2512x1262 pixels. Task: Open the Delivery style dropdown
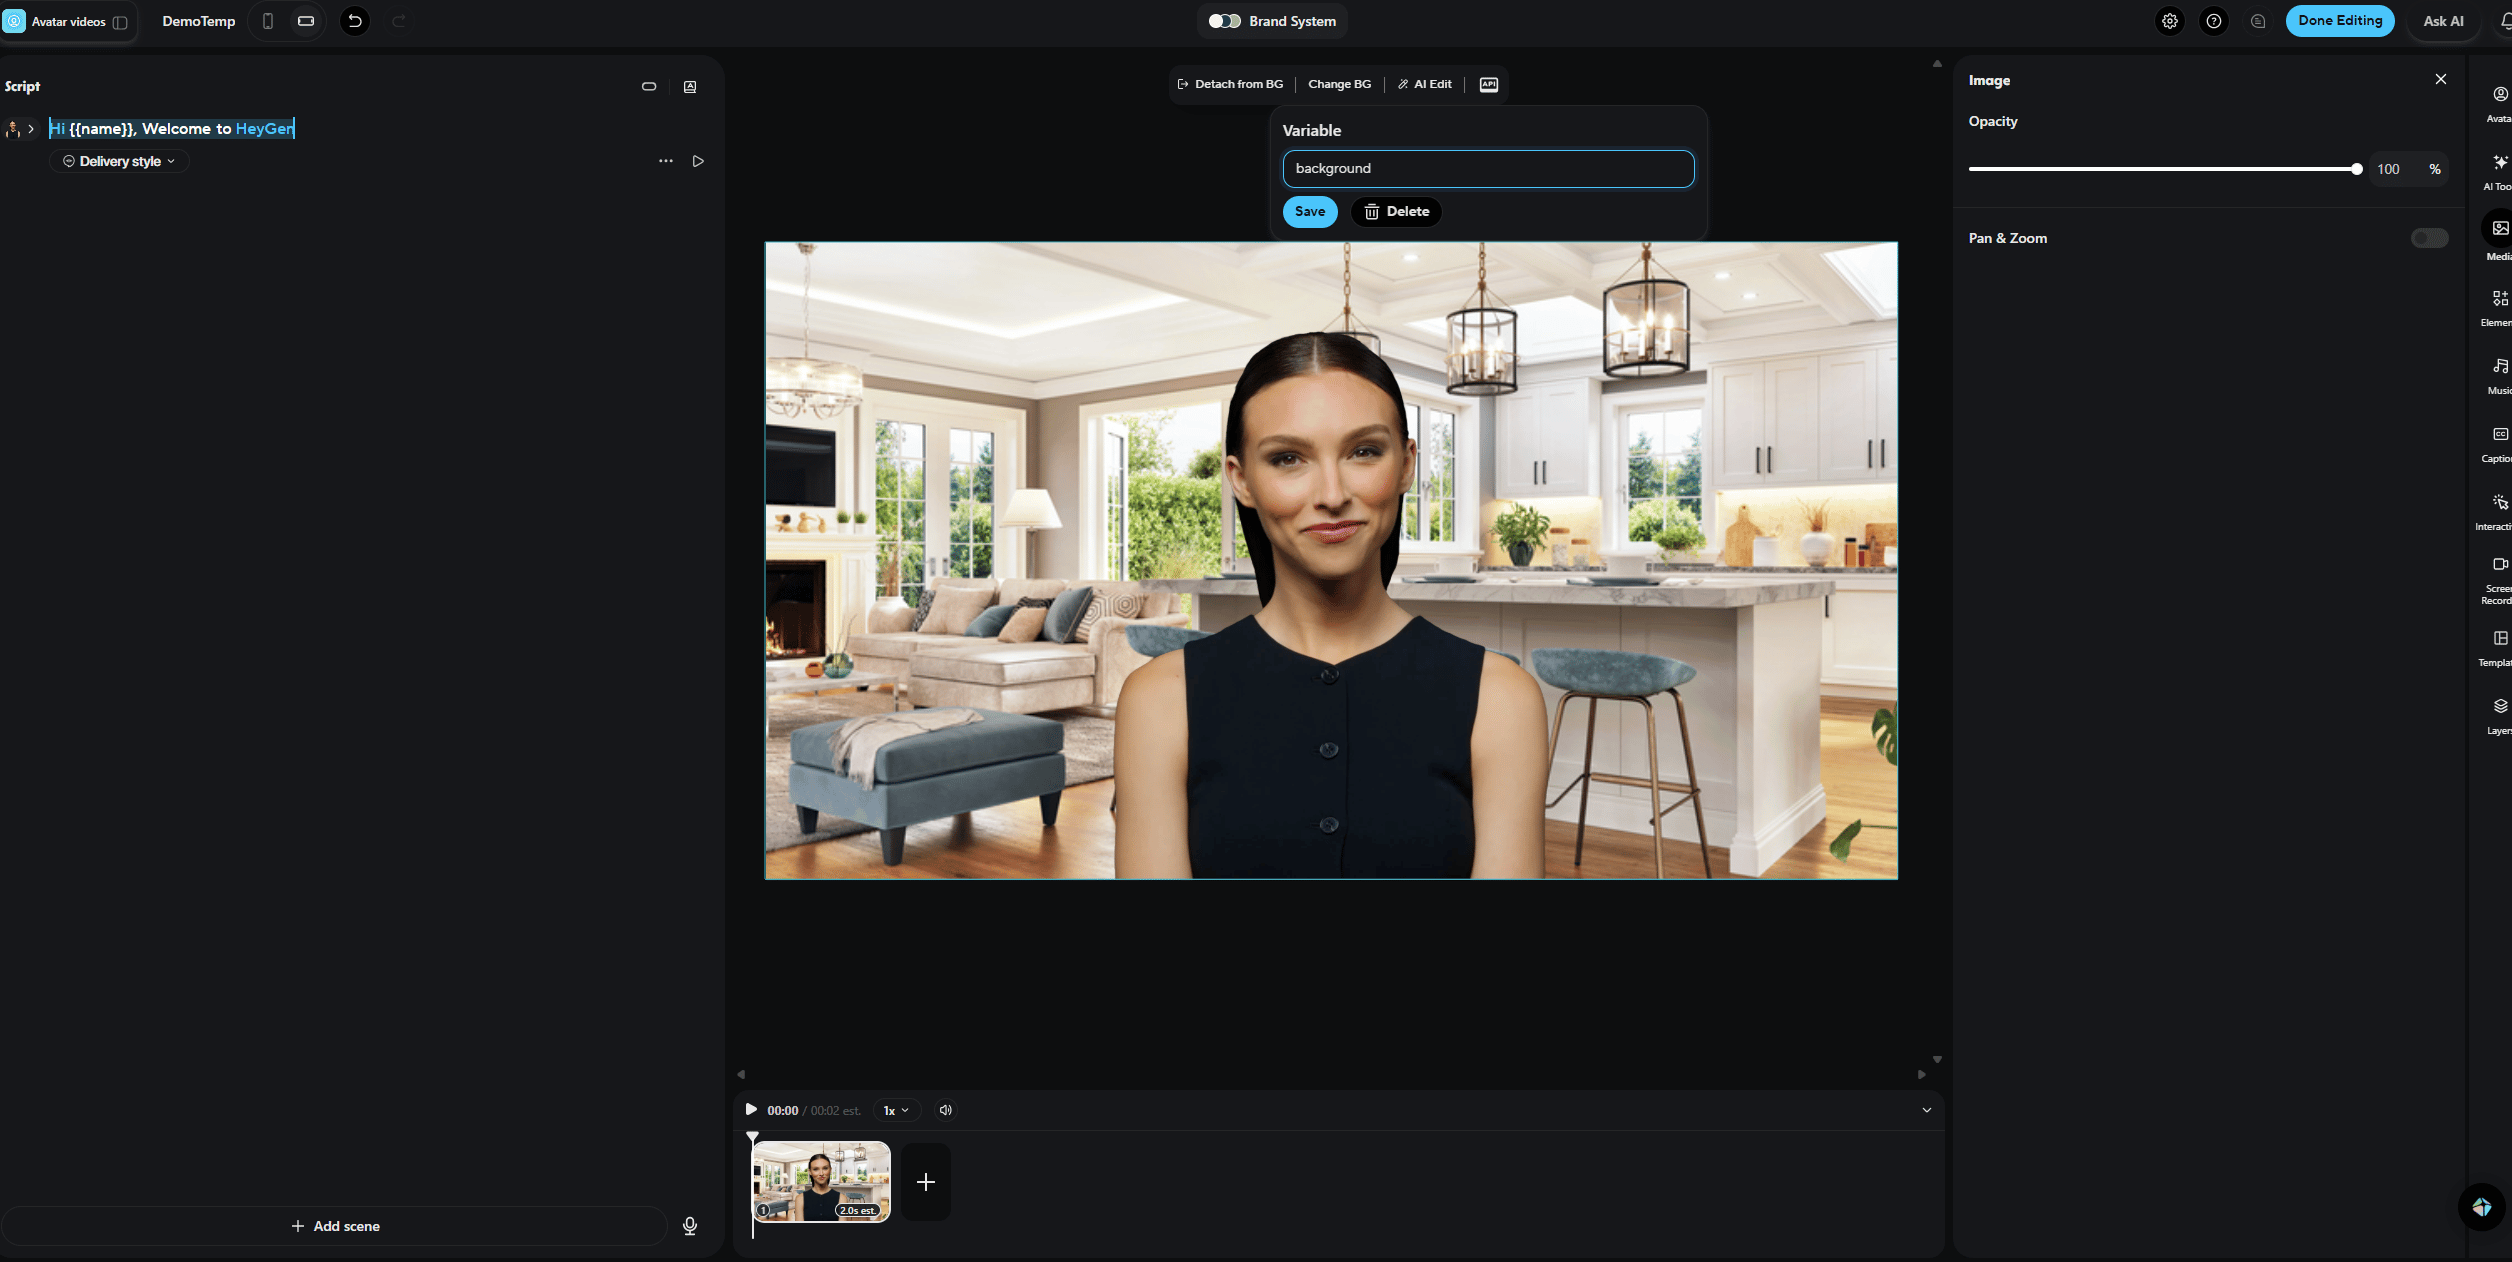click(119, 161)
